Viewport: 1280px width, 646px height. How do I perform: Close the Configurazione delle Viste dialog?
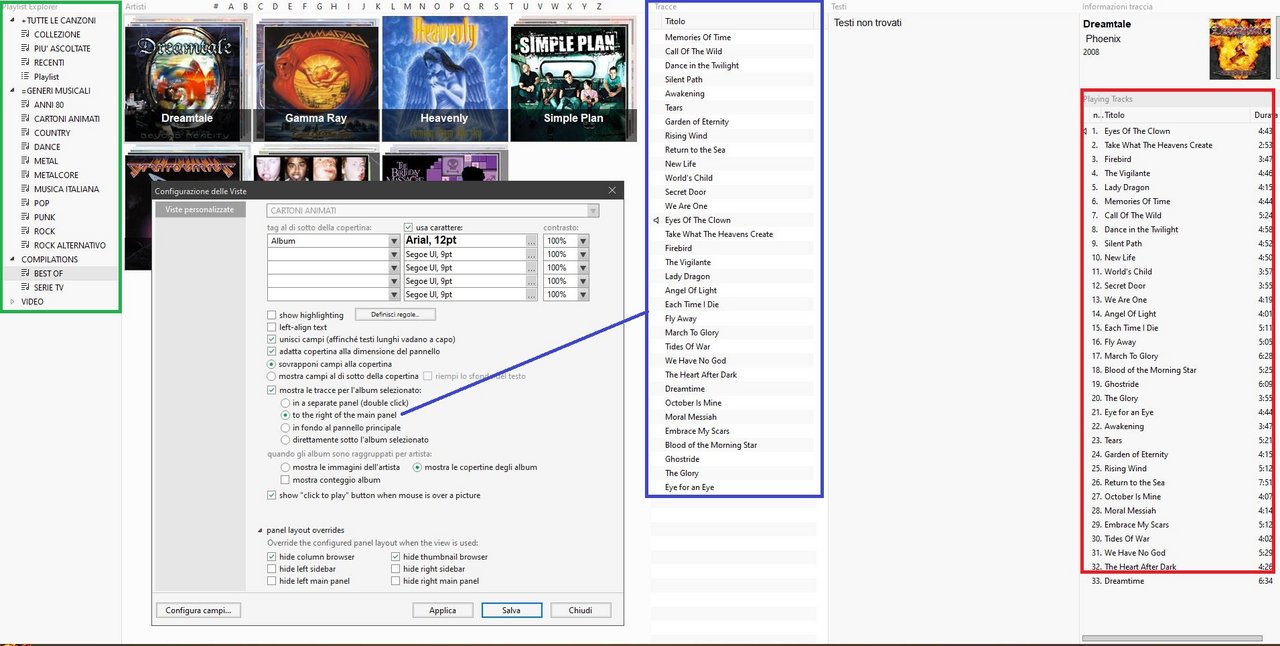[x=612, y=190]
